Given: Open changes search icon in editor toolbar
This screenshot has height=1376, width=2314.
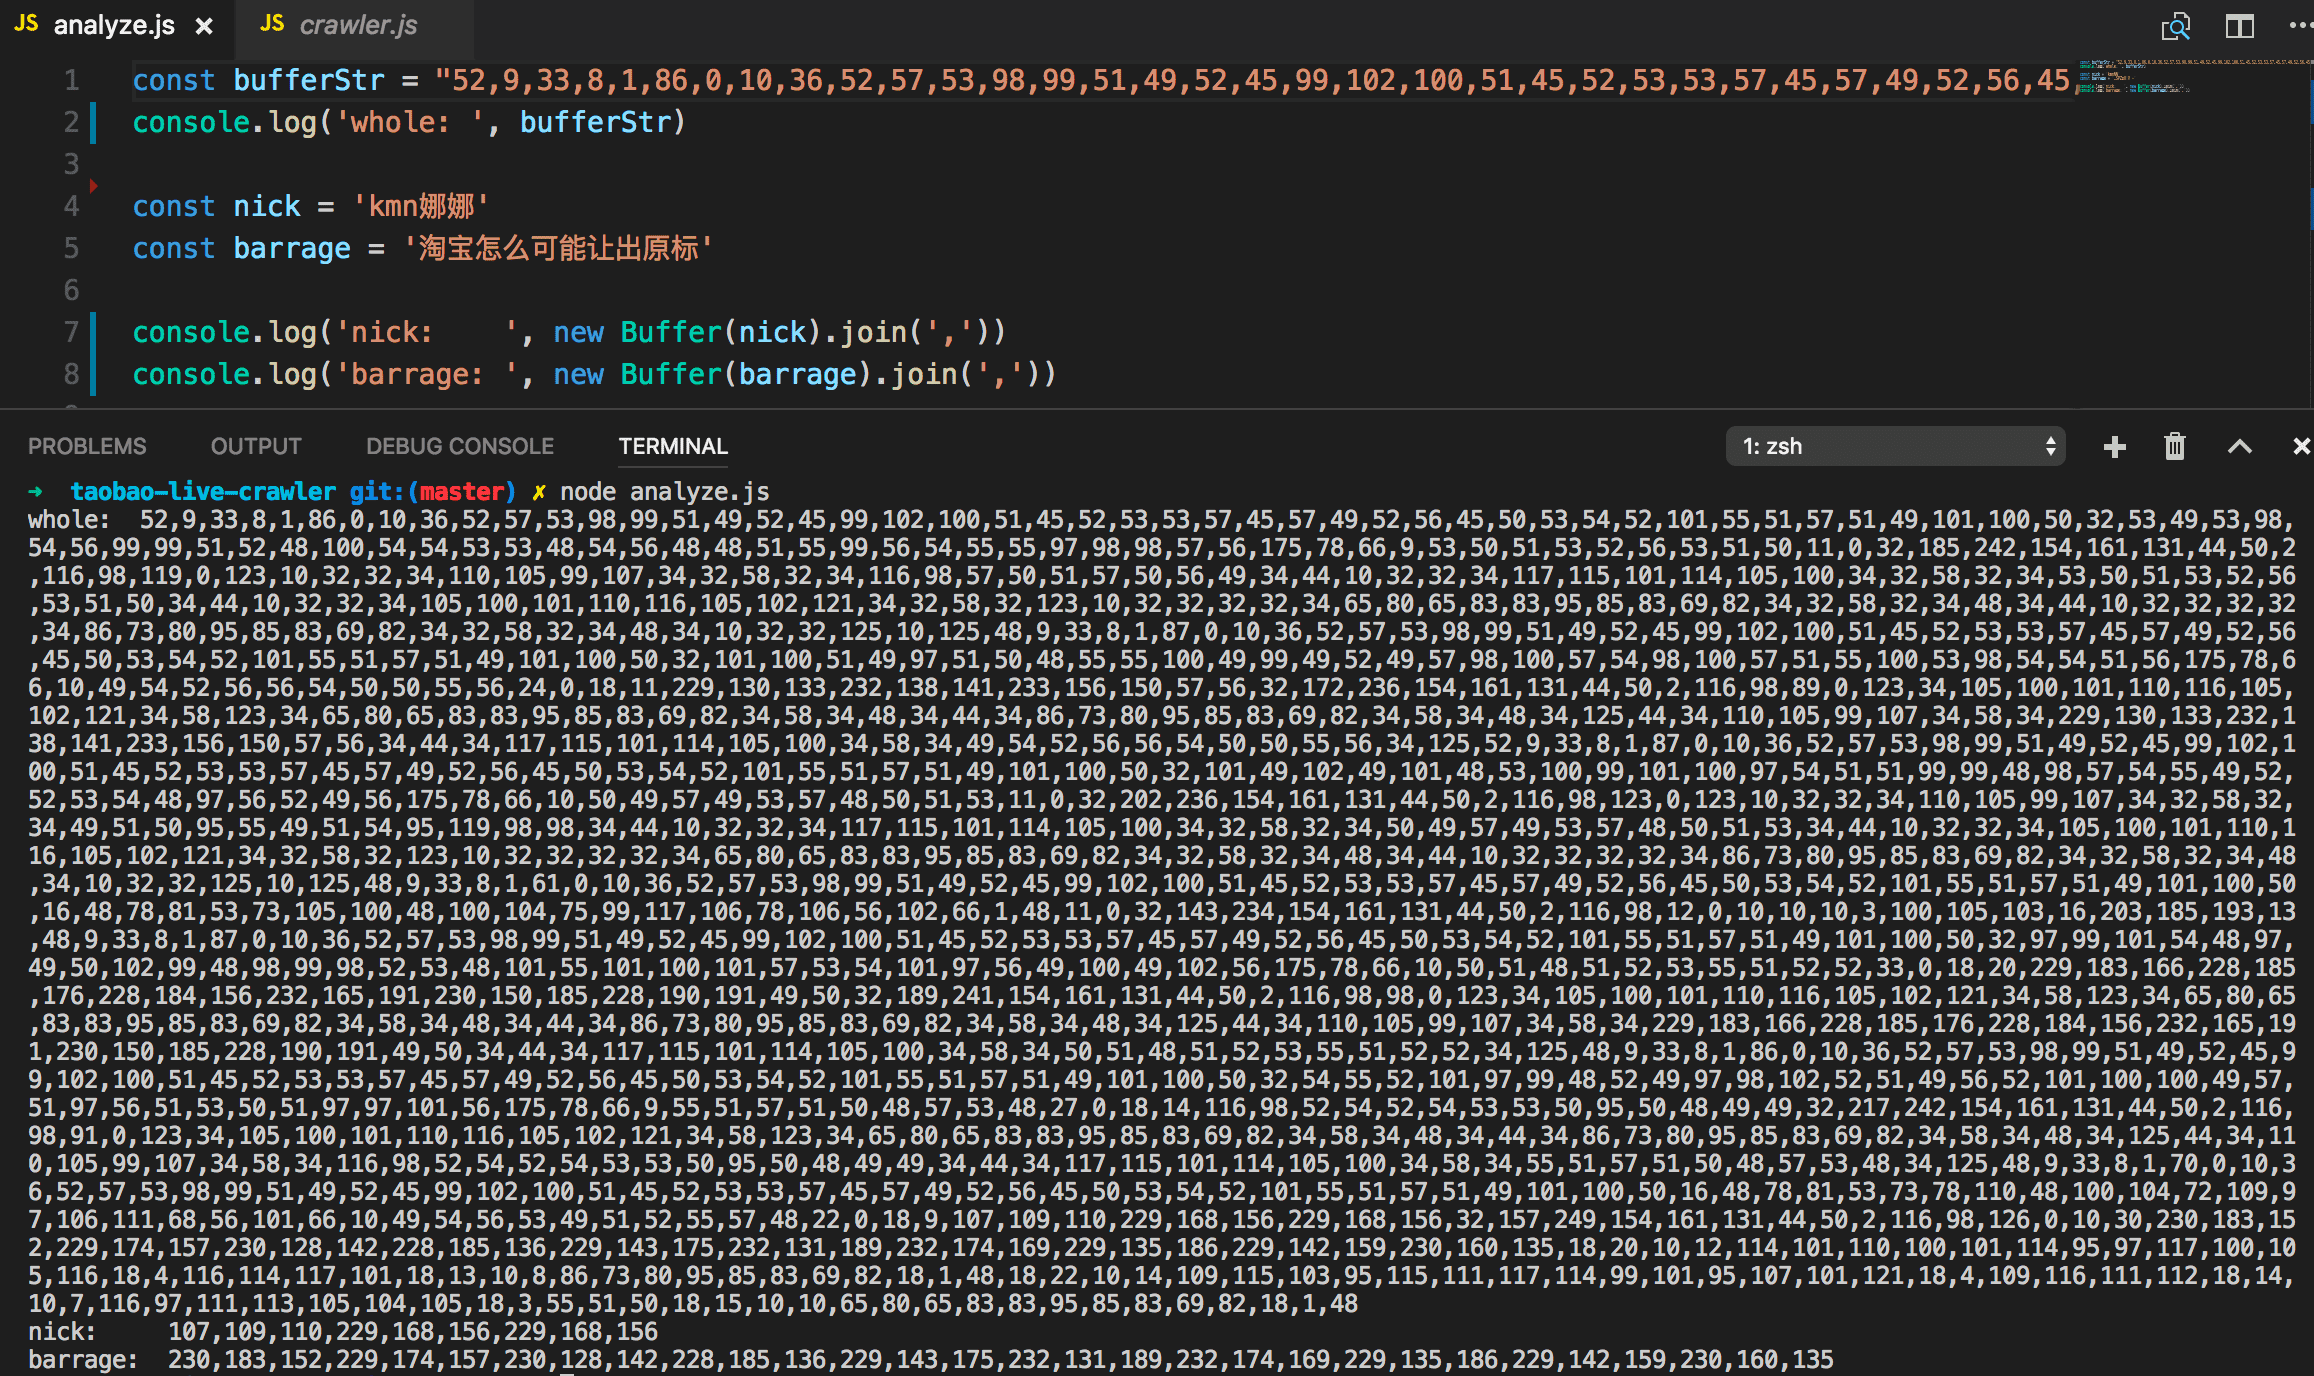Looking at the screenshot, I should (x=2175, y=27).
